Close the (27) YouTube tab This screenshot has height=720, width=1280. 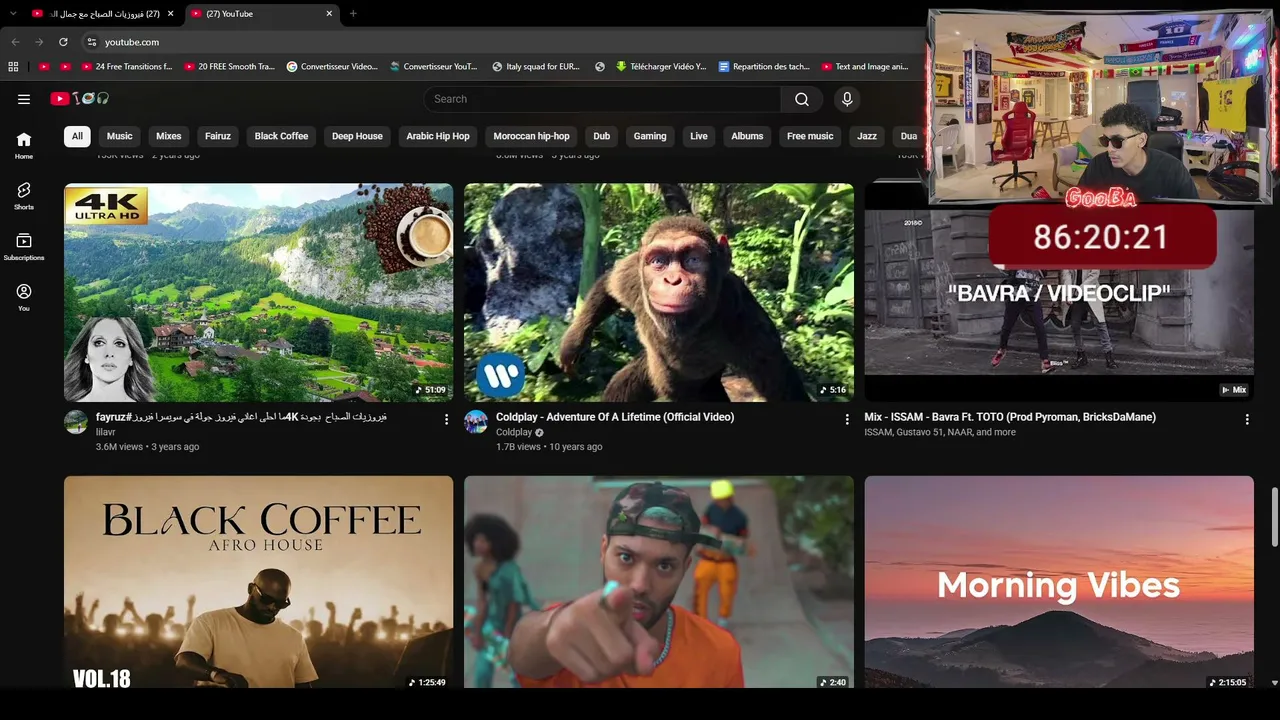[x=329, y=14]
